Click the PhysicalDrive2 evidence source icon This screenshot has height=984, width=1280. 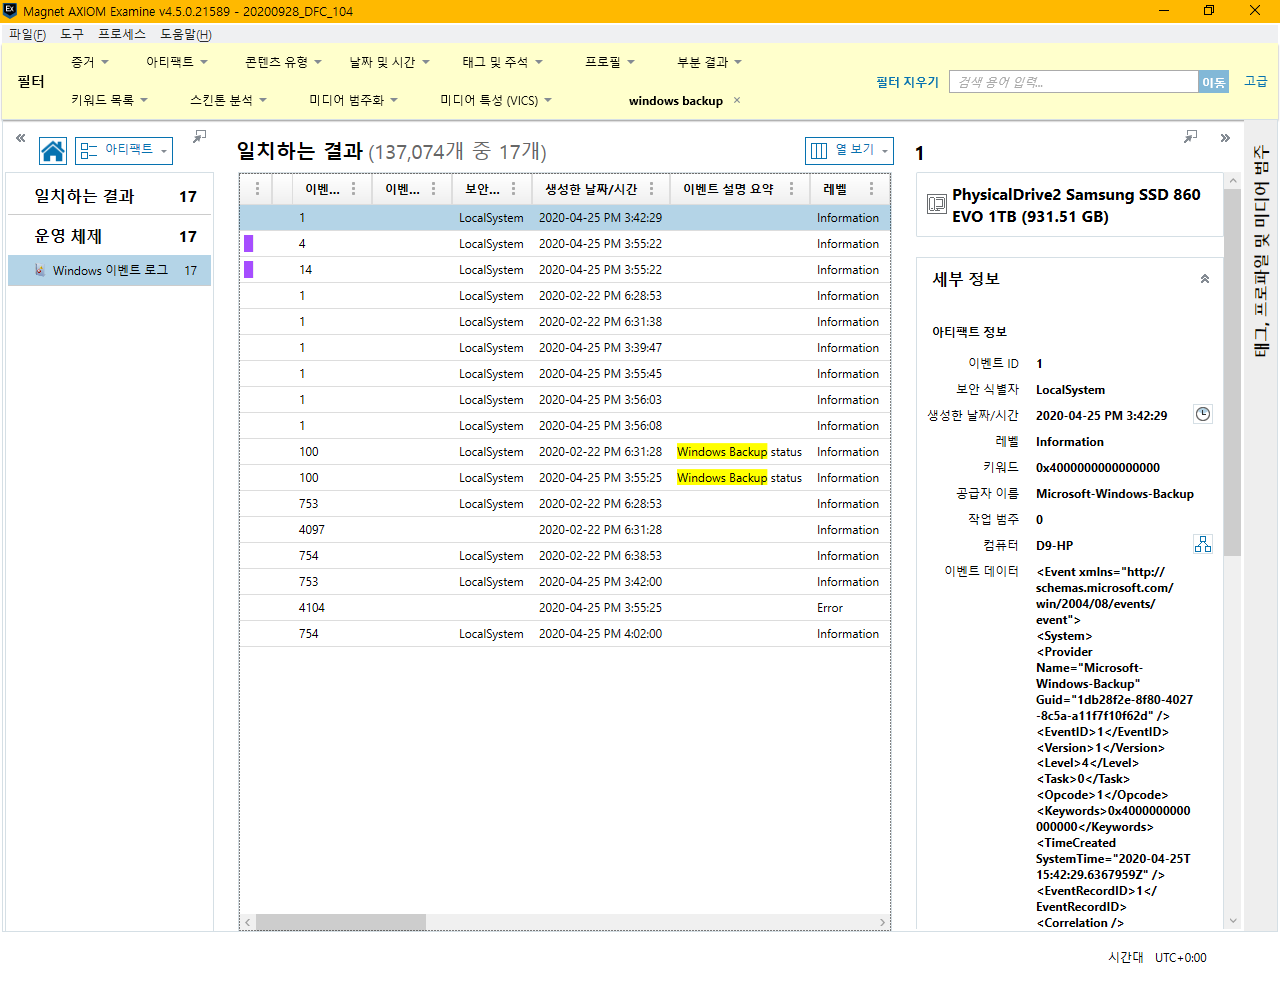(x=936, y=204)
